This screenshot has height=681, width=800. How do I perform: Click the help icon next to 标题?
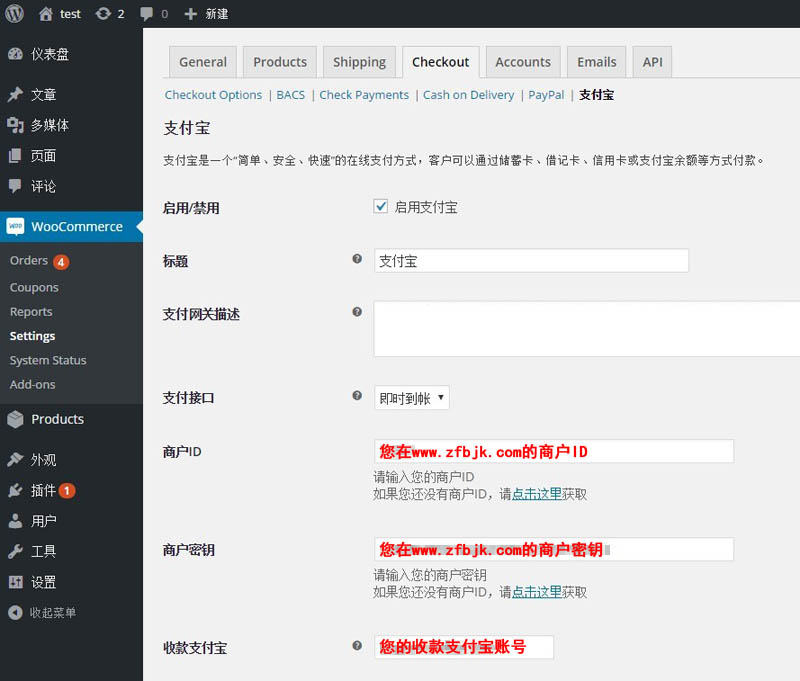click(x=357, y=259)
